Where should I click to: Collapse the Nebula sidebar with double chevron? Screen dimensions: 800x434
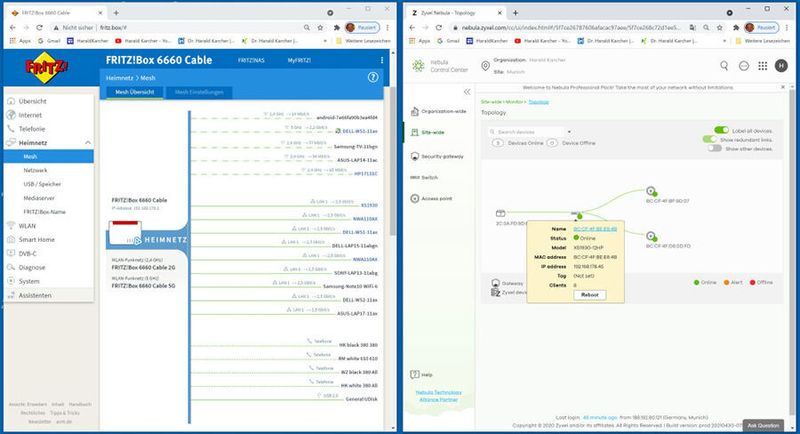pyautogui.click(x=467, y=92)
